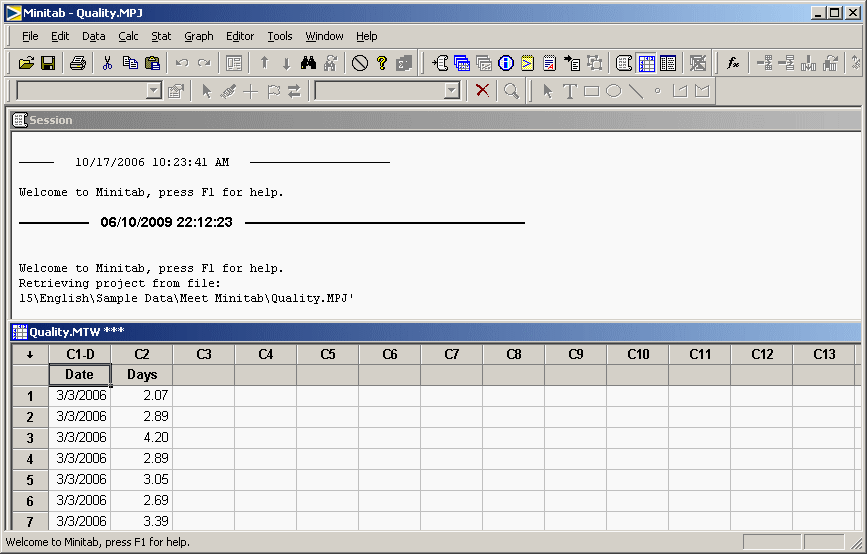Click the Cut scissors icon
Image resolution: width=867 pixels, height=554 pixels.
click(107, 63)
